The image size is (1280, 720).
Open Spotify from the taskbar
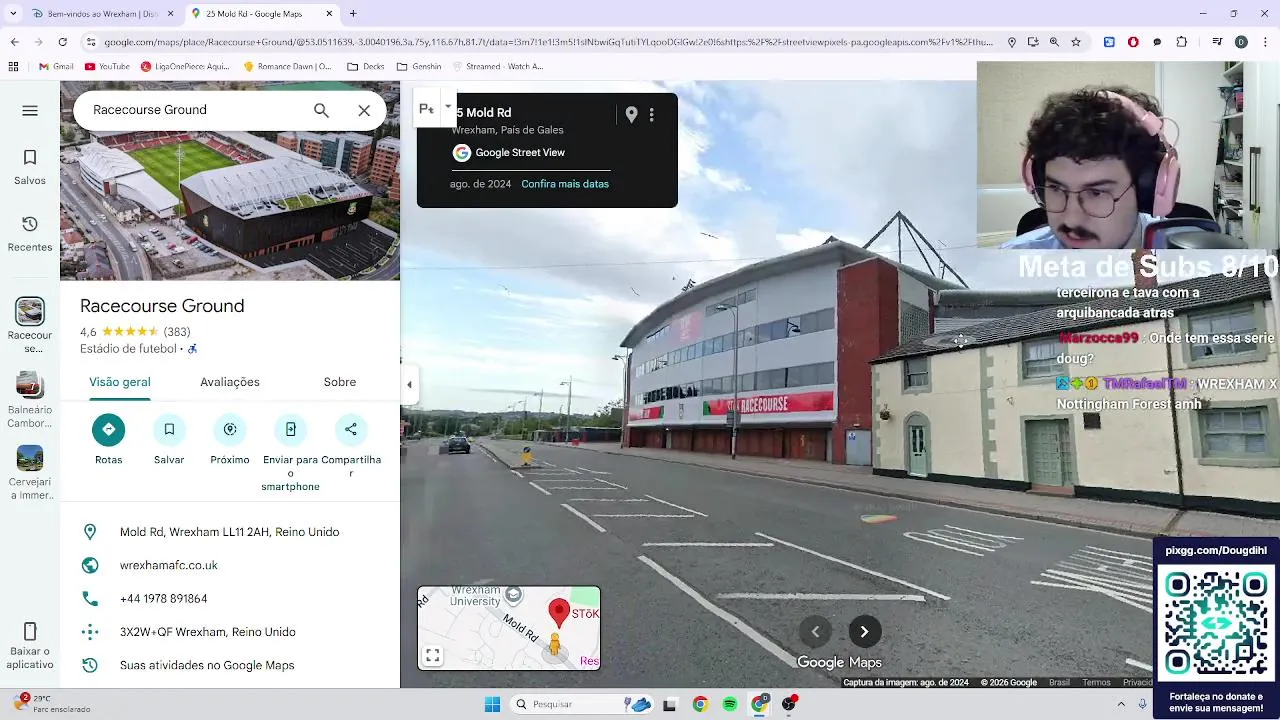pos(730,705)
